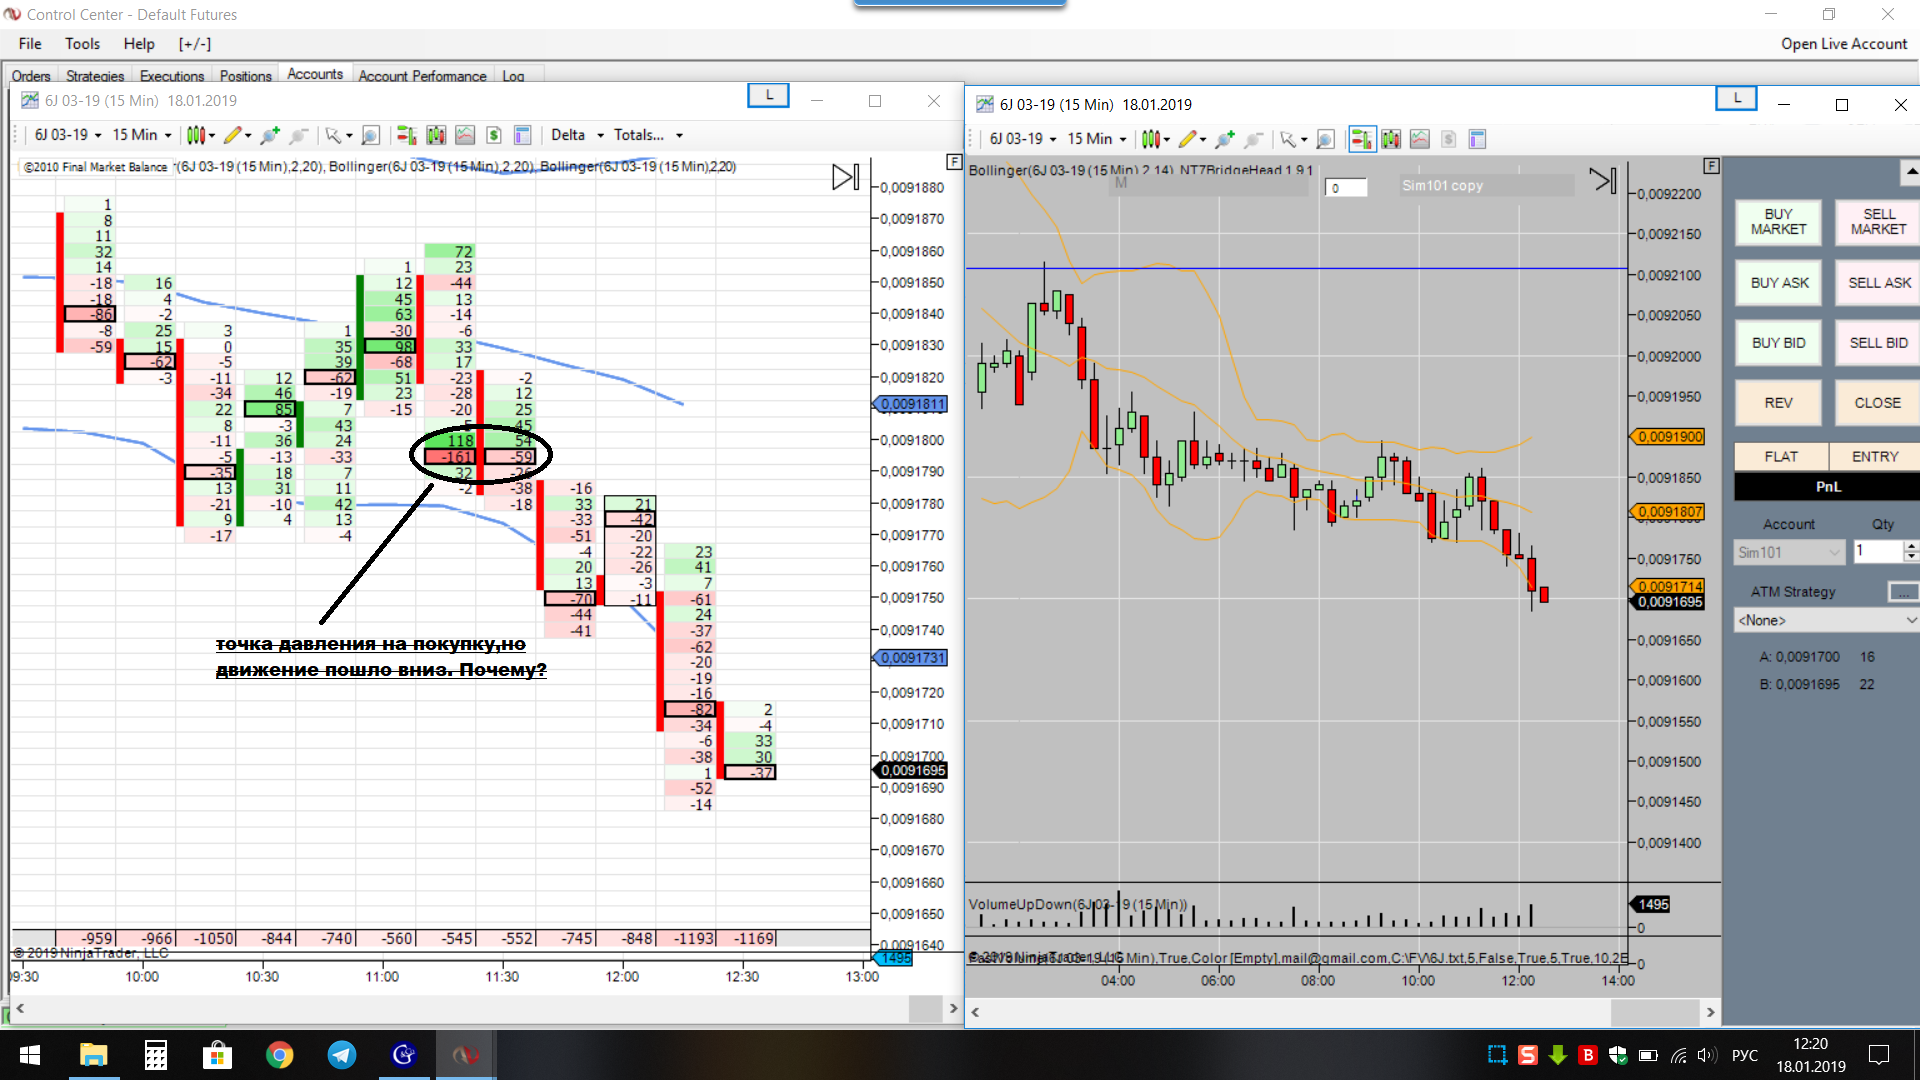Screen dimensions: 1920x1080
Task: Open Telegram from the Windows taskbar
Action: point(341,1055)
